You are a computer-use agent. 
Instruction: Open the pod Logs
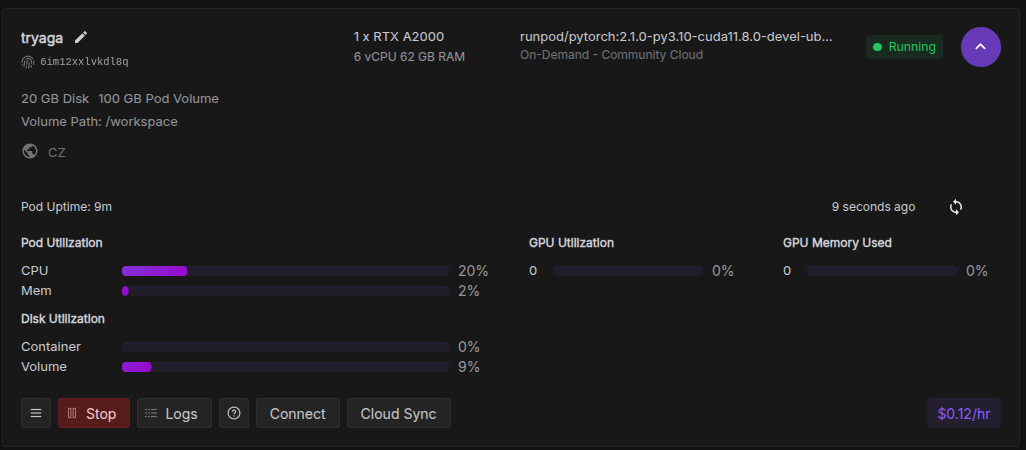click(x=174, y=413)
